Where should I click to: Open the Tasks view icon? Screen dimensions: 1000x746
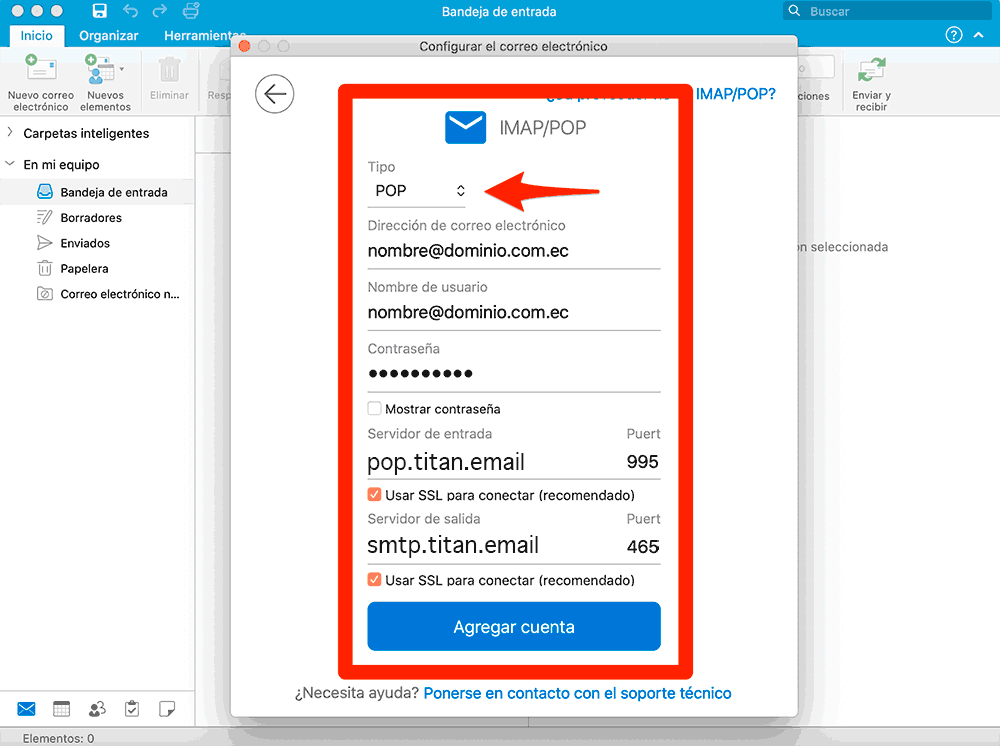pos(132,708)
